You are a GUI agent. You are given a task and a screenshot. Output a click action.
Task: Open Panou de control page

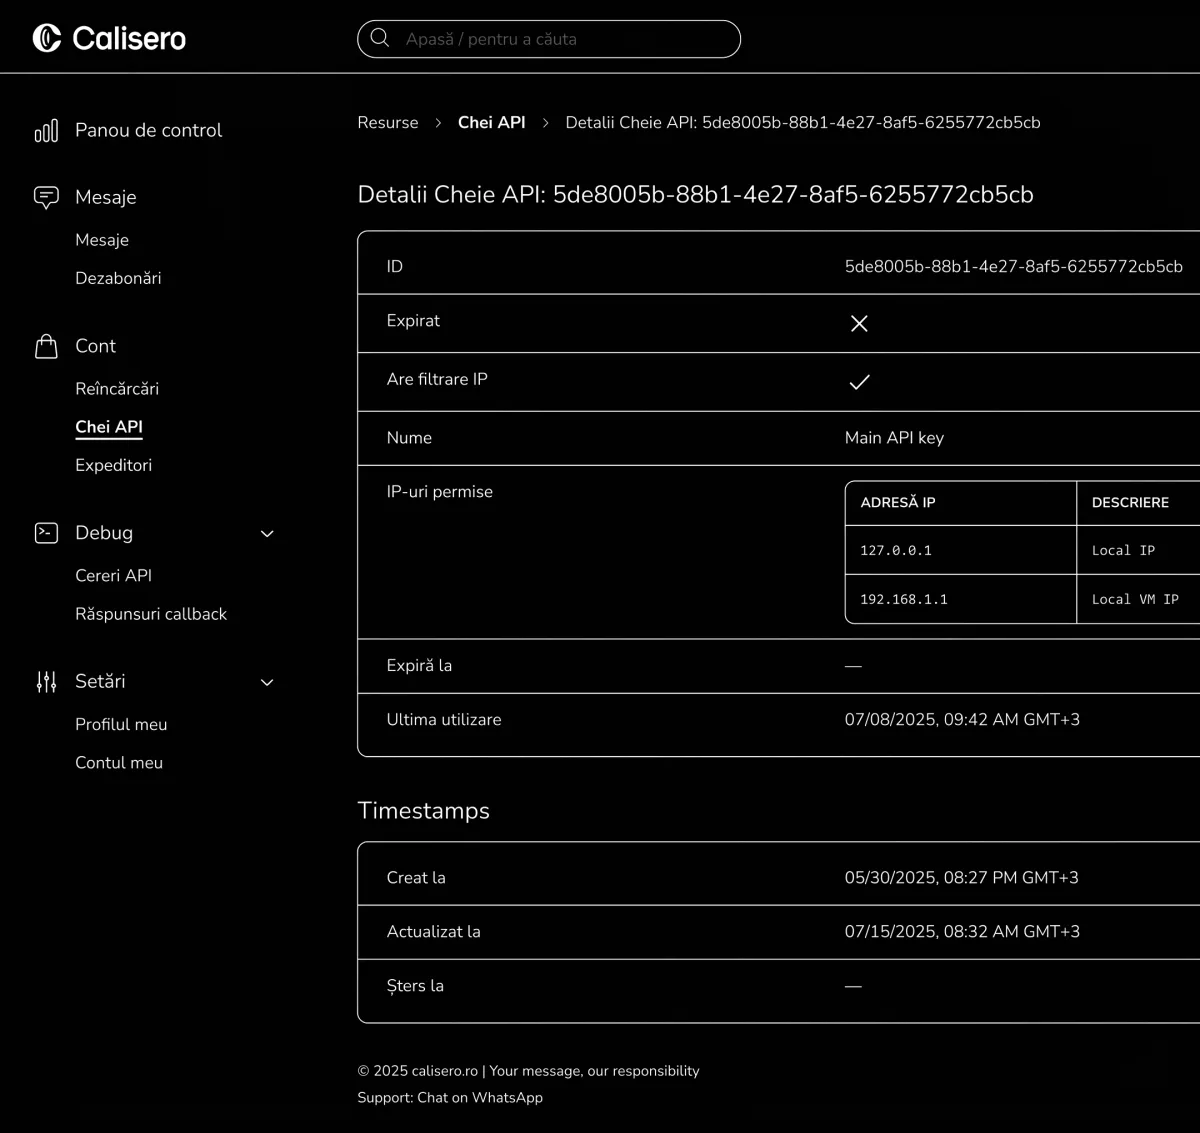(148, 130)
